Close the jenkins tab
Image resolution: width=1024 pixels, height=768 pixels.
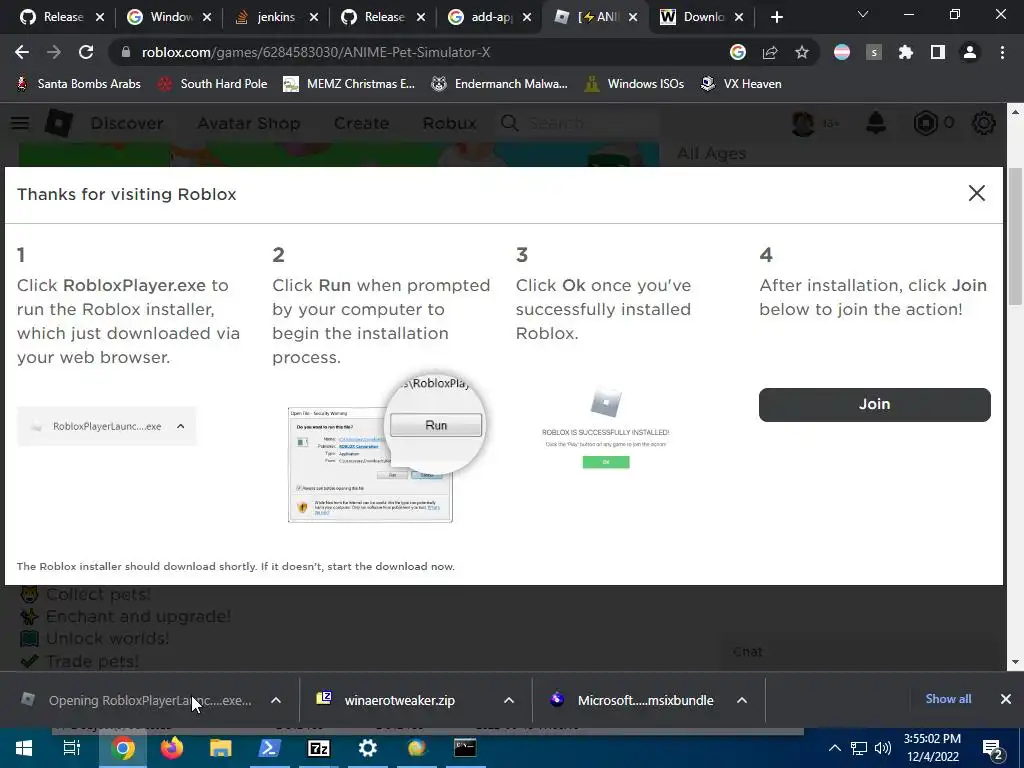(314, 17)
